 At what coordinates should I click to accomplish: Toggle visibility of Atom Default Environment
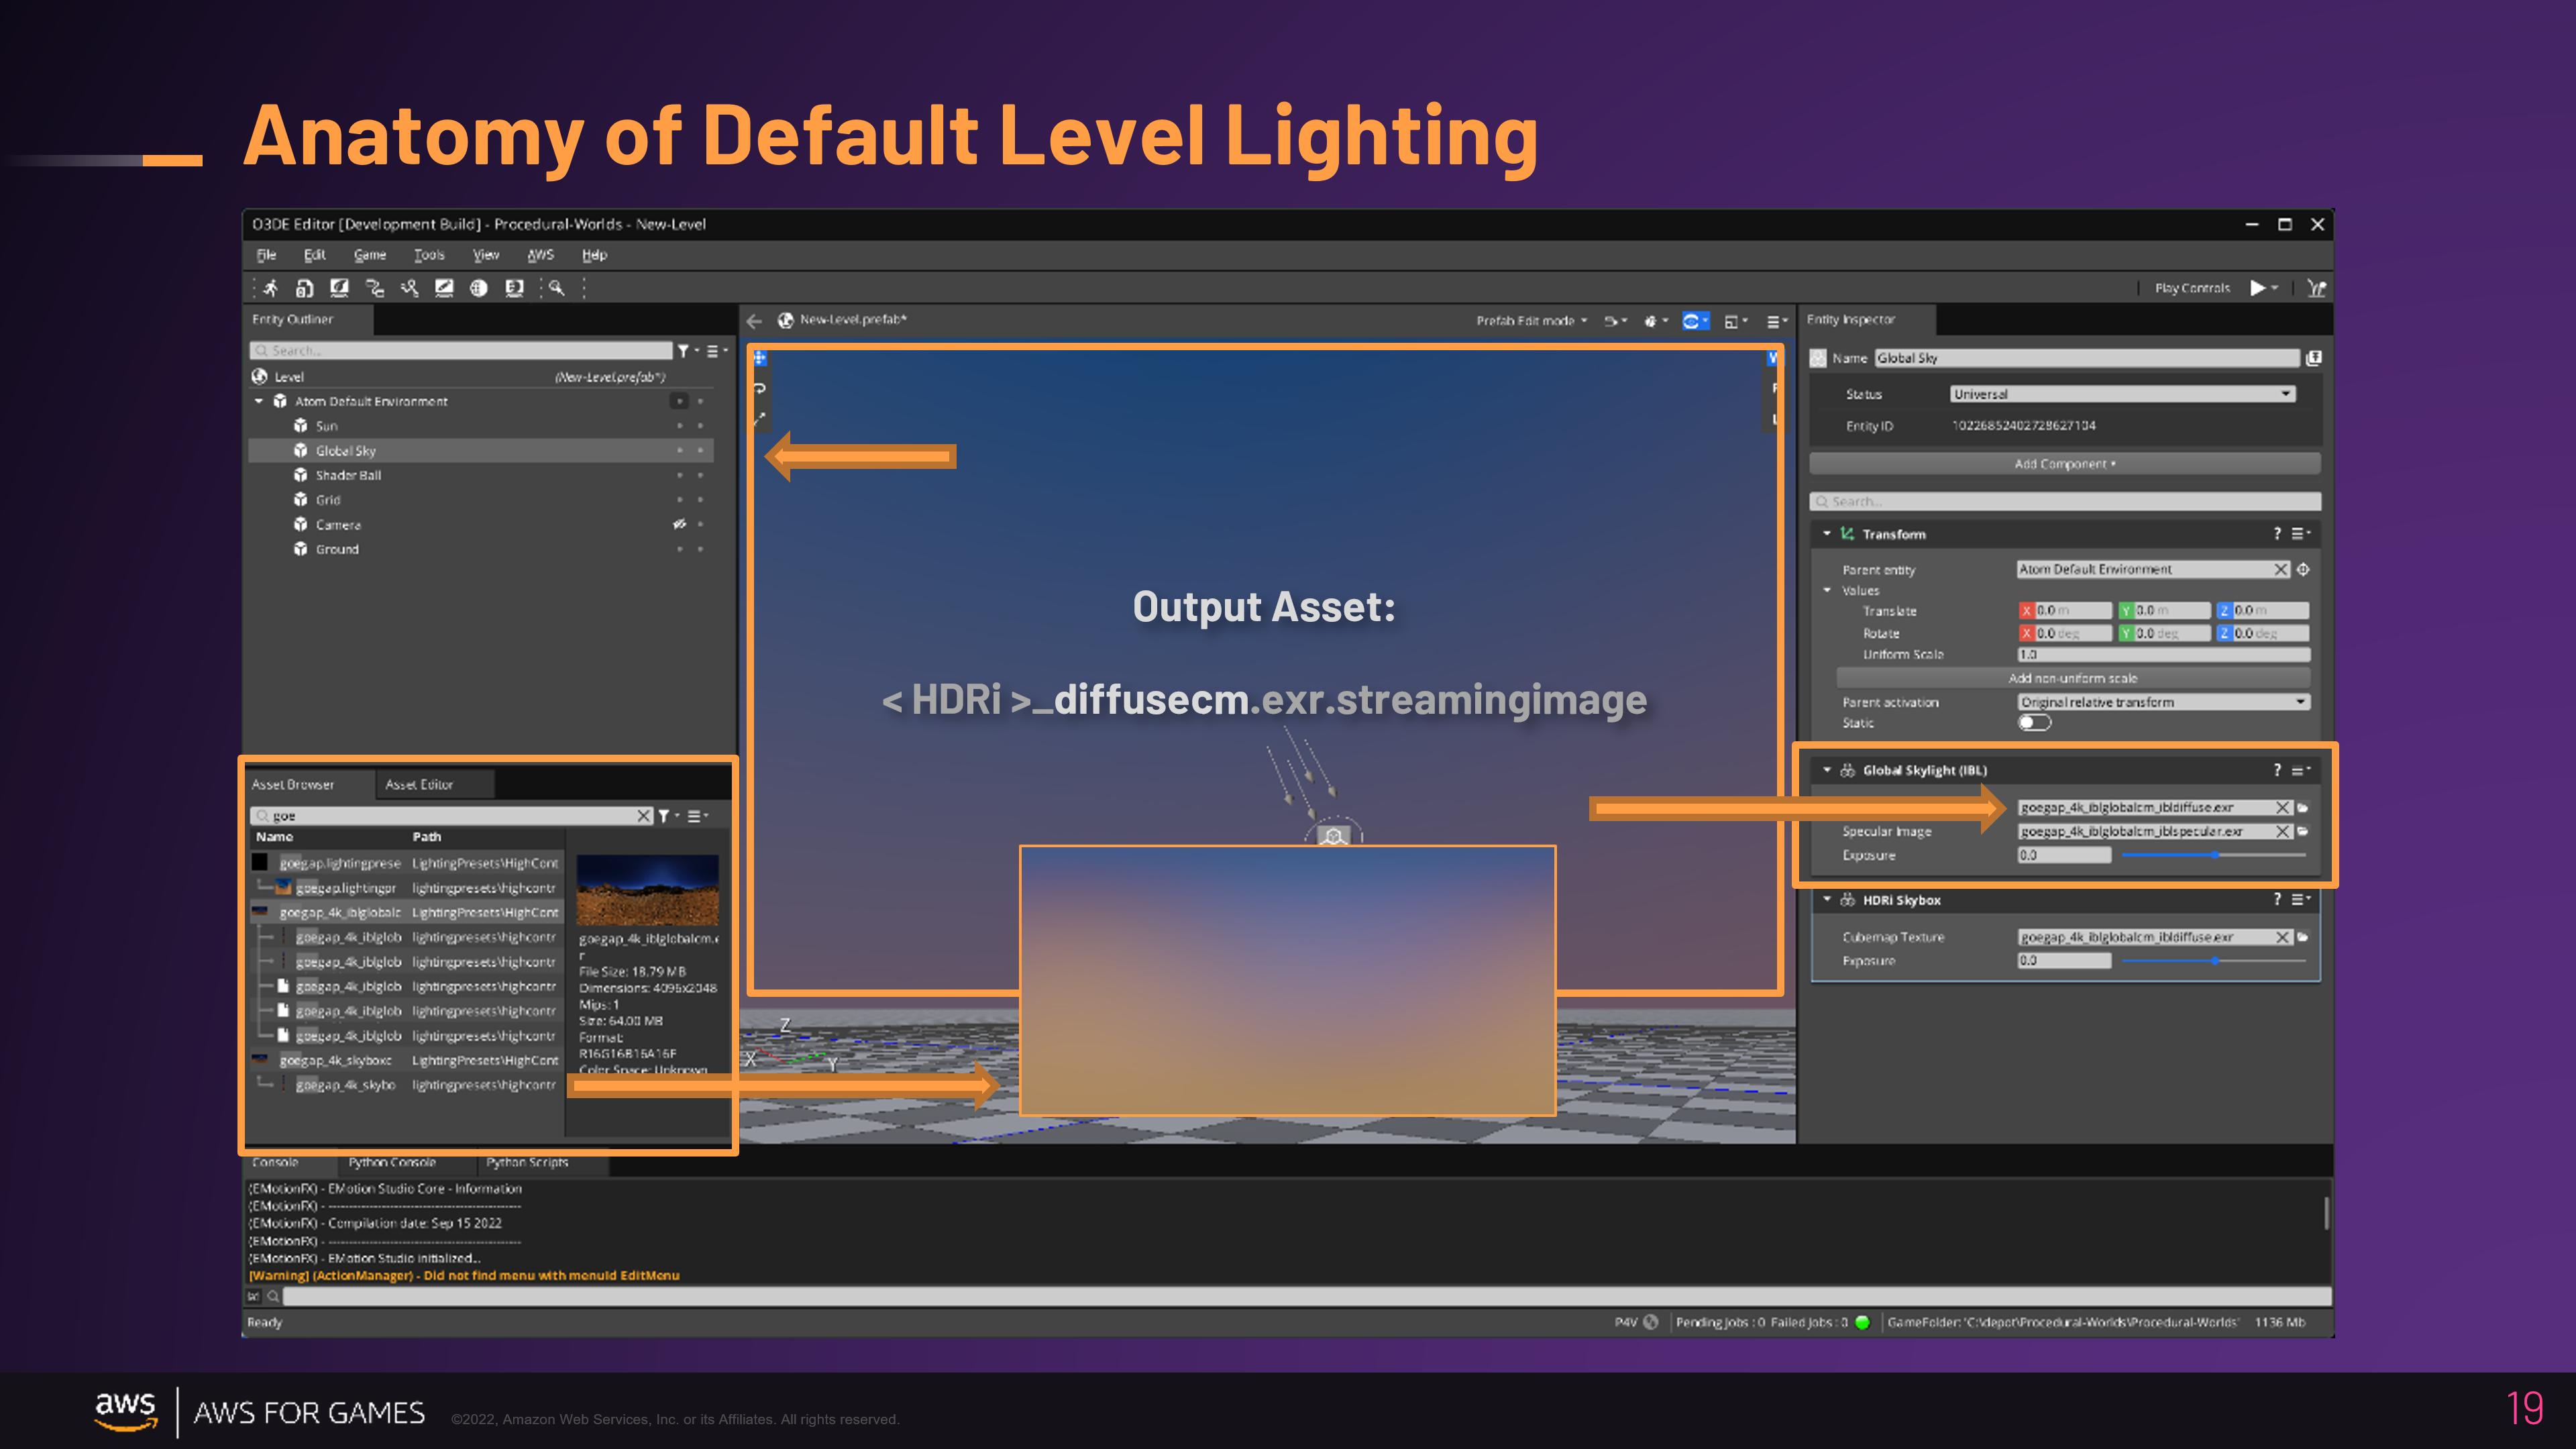click(679, 401)
